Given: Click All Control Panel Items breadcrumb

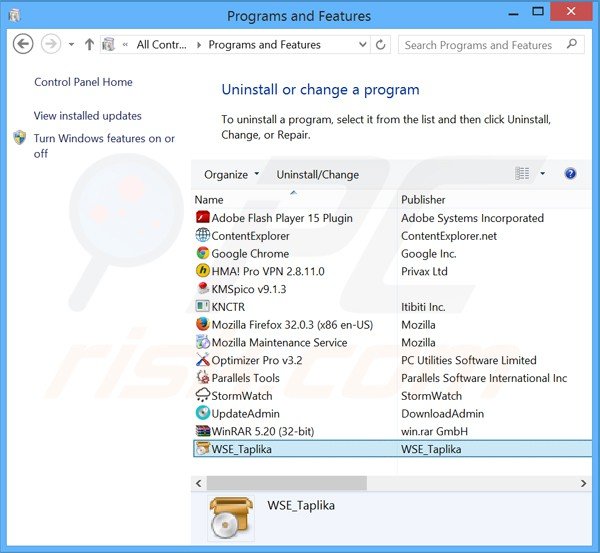Looking at the screenshot, I should [x=161, y=45].
